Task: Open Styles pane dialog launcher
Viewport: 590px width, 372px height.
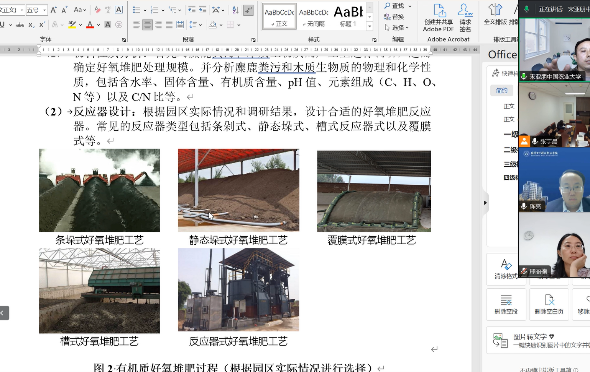Action: click(x=374, y=39)
